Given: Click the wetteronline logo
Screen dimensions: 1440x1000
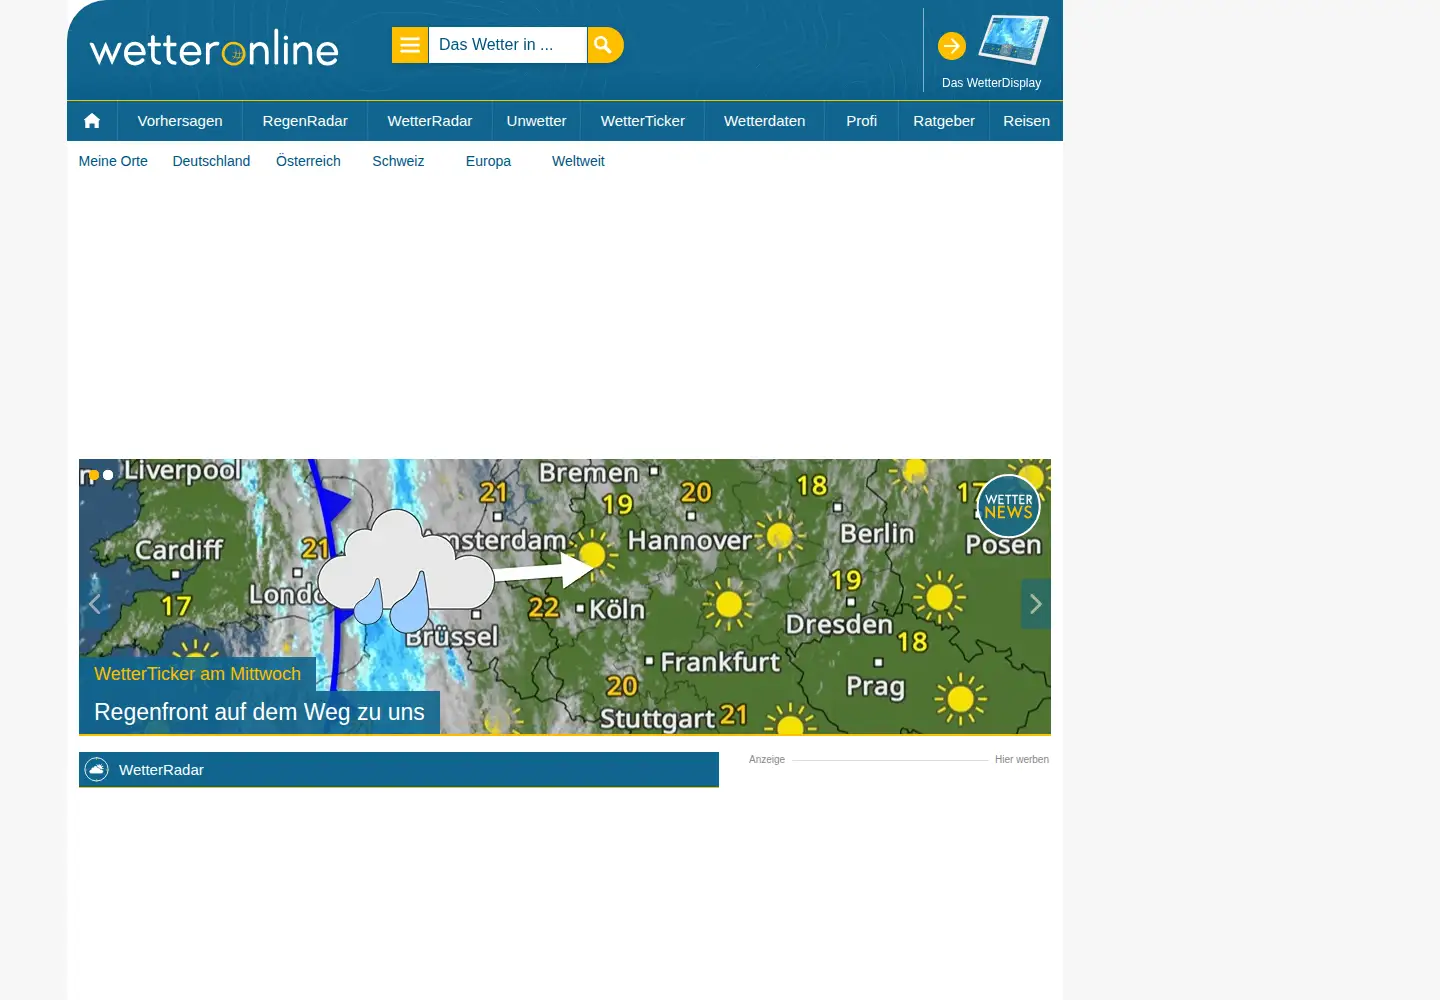Looking at the screenshot, I should [214, 48].
